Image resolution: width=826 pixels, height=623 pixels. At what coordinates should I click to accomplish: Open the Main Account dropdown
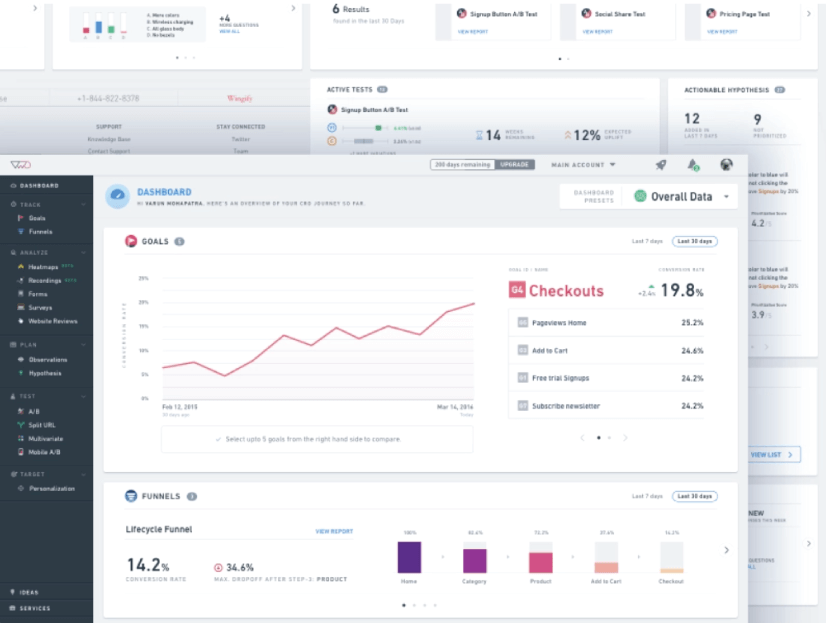click(583, 165)
